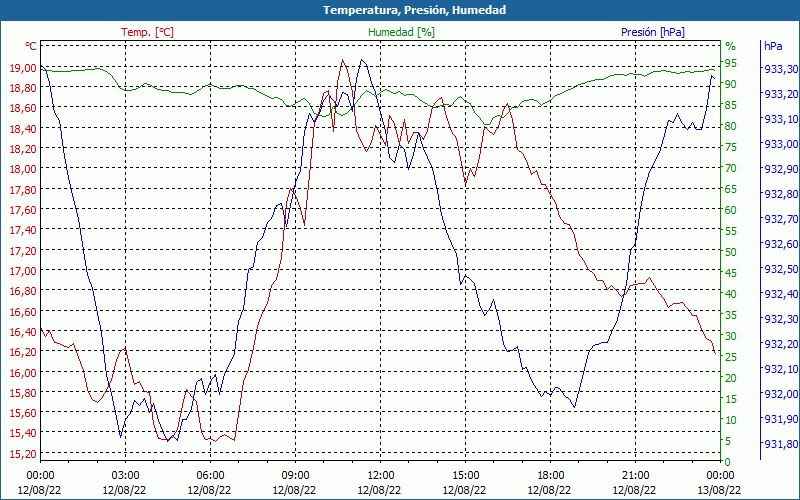Click temperature axis value 18,00
This screenshot has height=500, width=800.
(23, 169)
